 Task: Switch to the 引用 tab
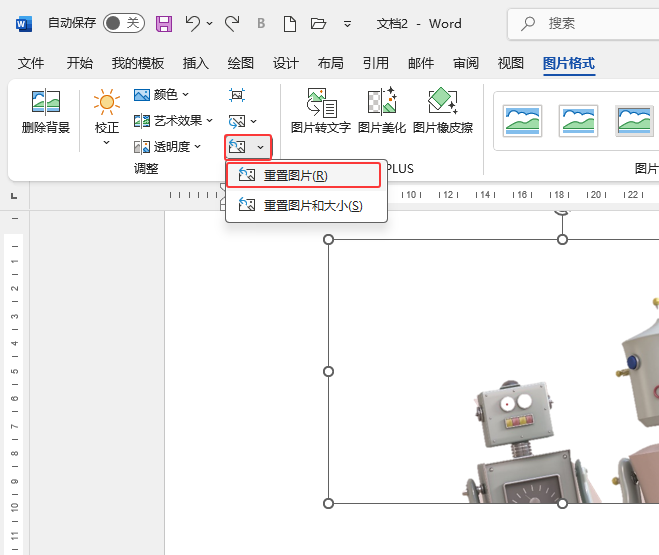(375, 63)
